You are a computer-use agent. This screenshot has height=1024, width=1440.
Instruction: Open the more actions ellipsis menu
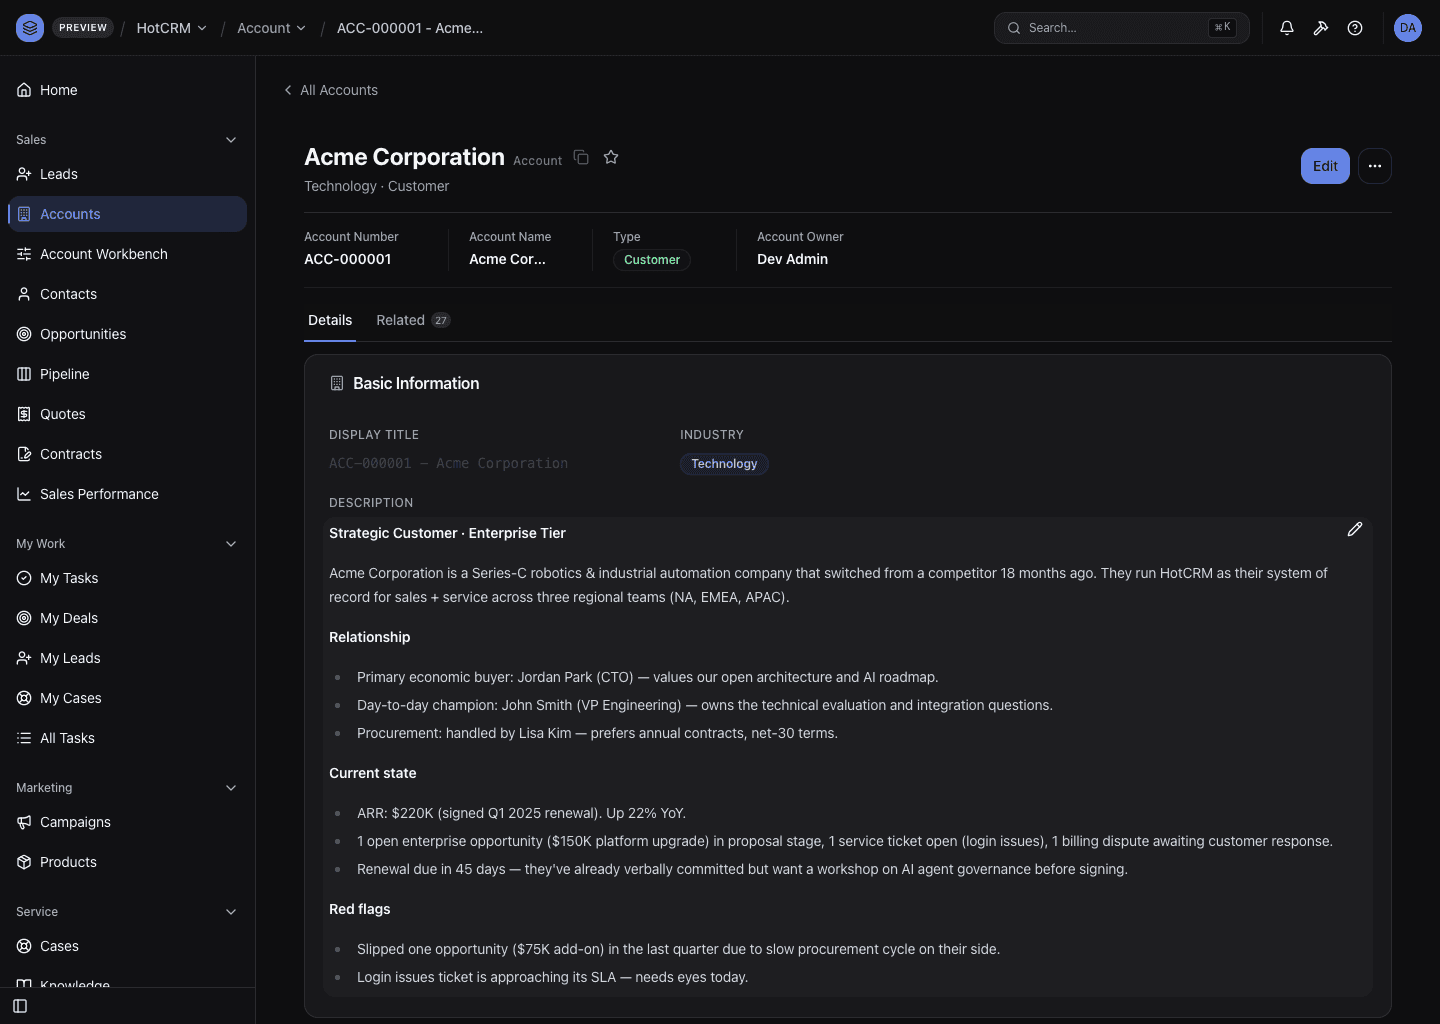pyautogui.click(x=1375, y=166)
